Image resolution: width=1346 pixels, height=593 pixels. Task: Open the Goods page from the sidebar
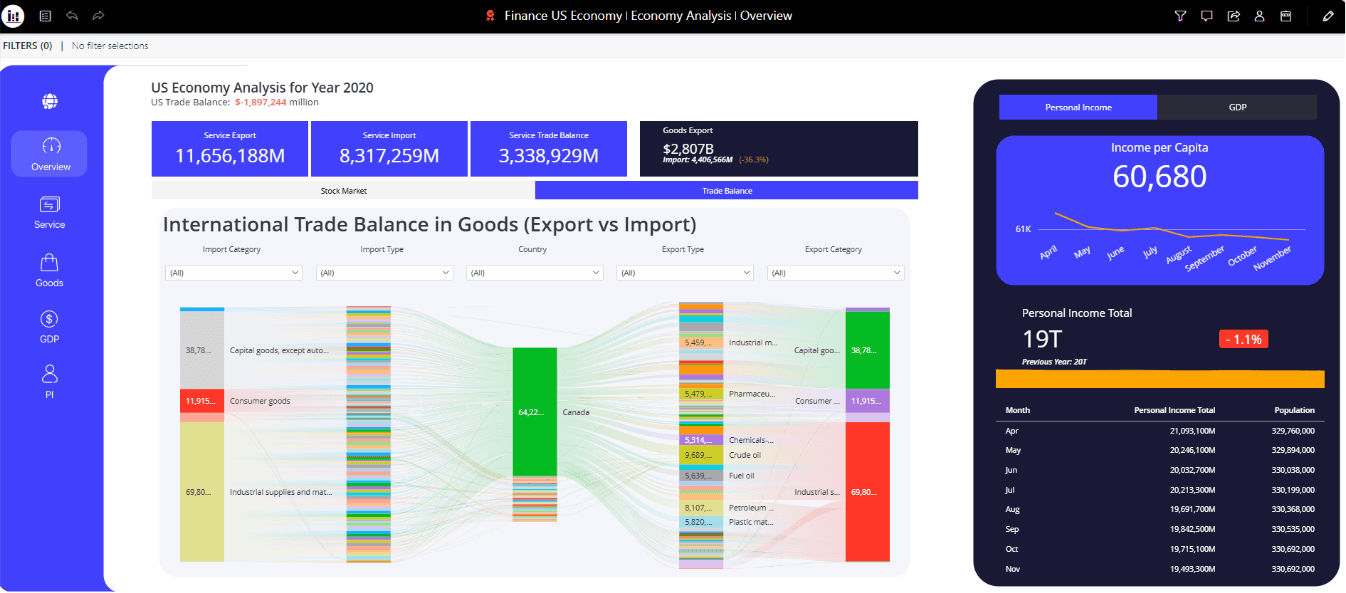pyautogui.click(x=49, y=270)
